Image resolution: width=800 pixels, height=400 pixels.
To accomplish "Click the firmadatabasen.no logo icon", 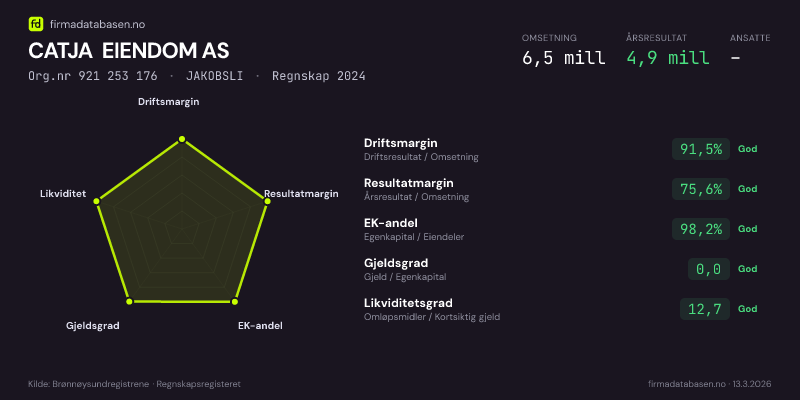I will point(36,23).
